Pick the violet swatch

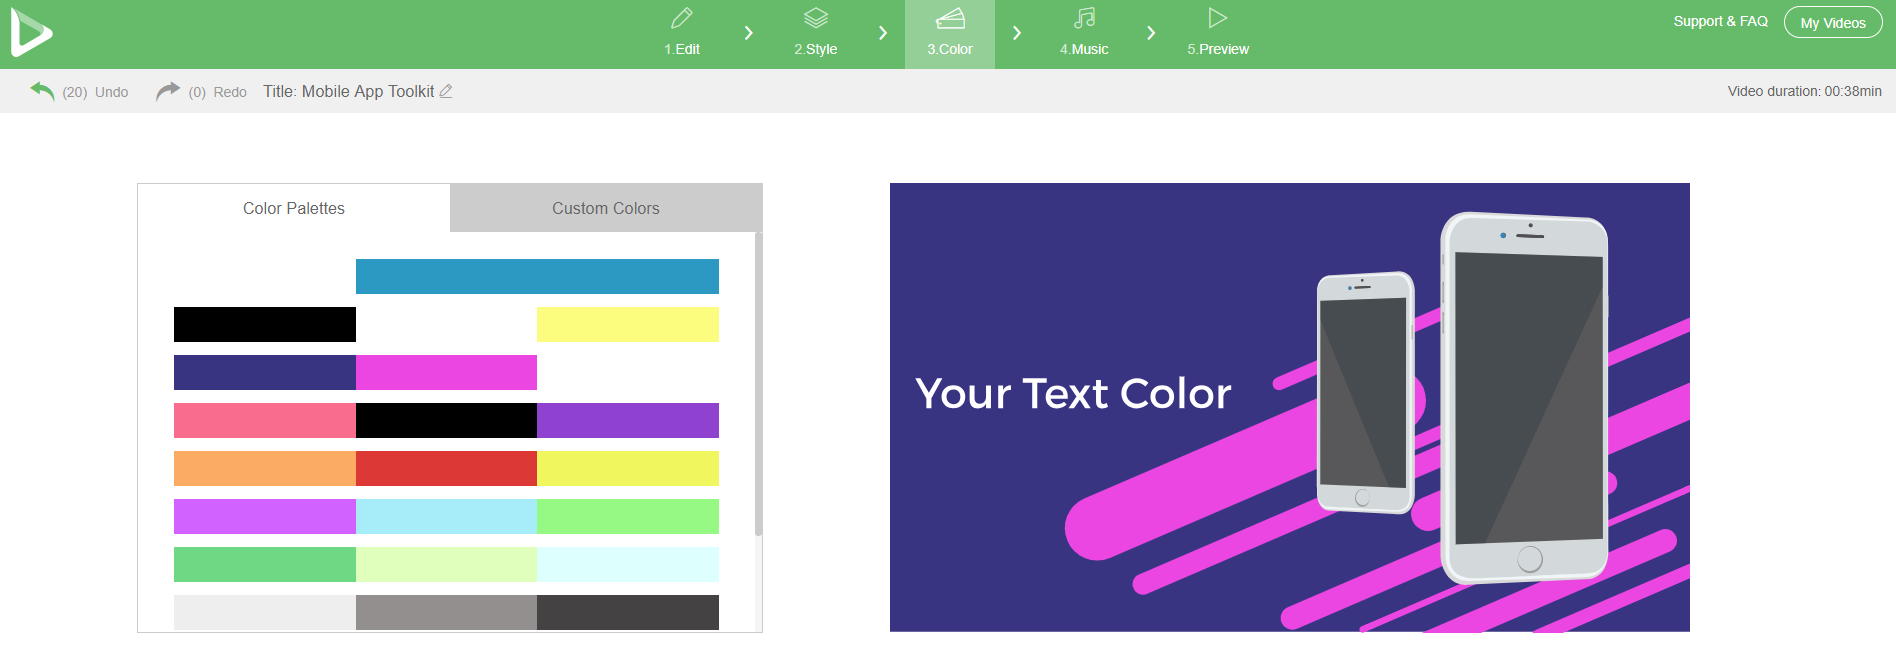coord(265,516)
